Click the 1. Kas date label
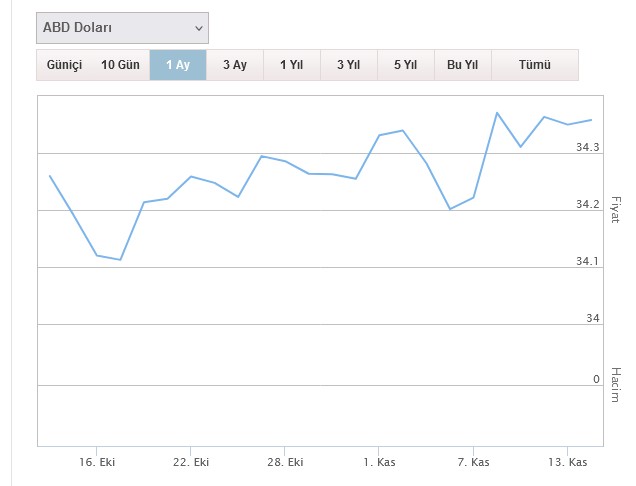This screenshot has width=636, height=486. click(x=379, y=462)
